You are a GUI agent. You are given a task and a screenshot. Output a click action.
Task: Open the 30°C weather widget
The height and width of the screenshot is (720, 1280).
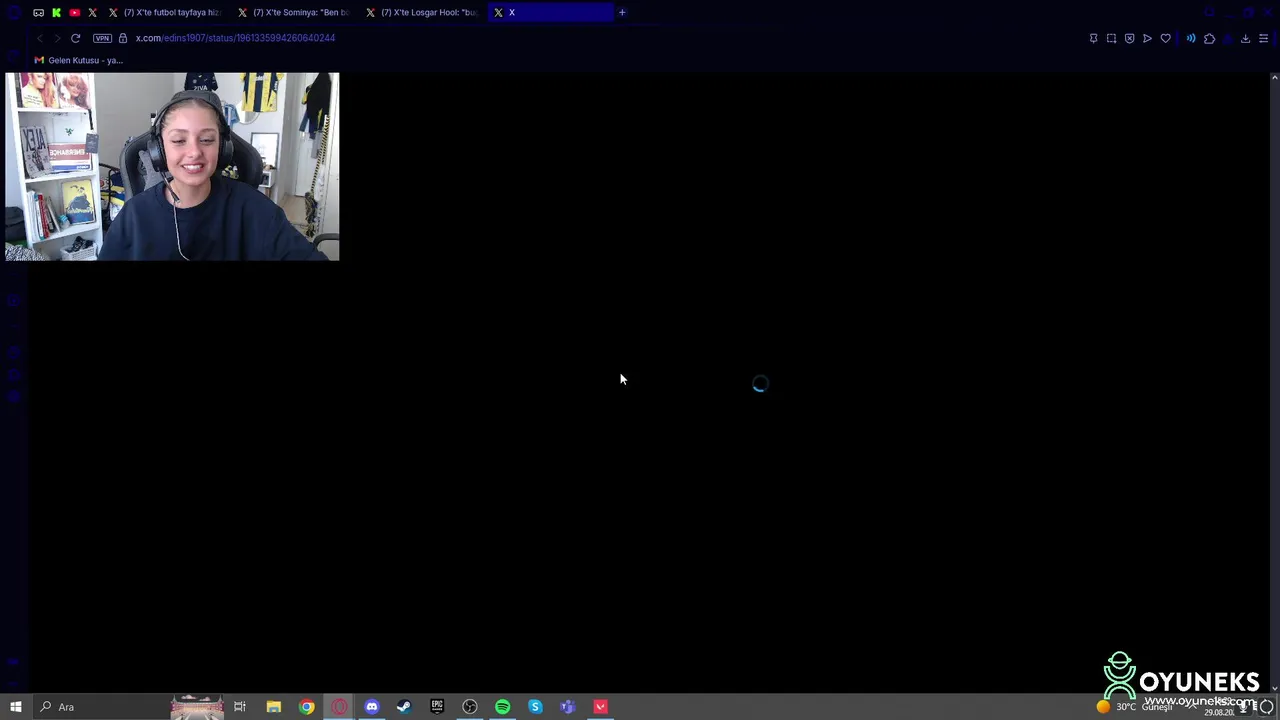1135,707
